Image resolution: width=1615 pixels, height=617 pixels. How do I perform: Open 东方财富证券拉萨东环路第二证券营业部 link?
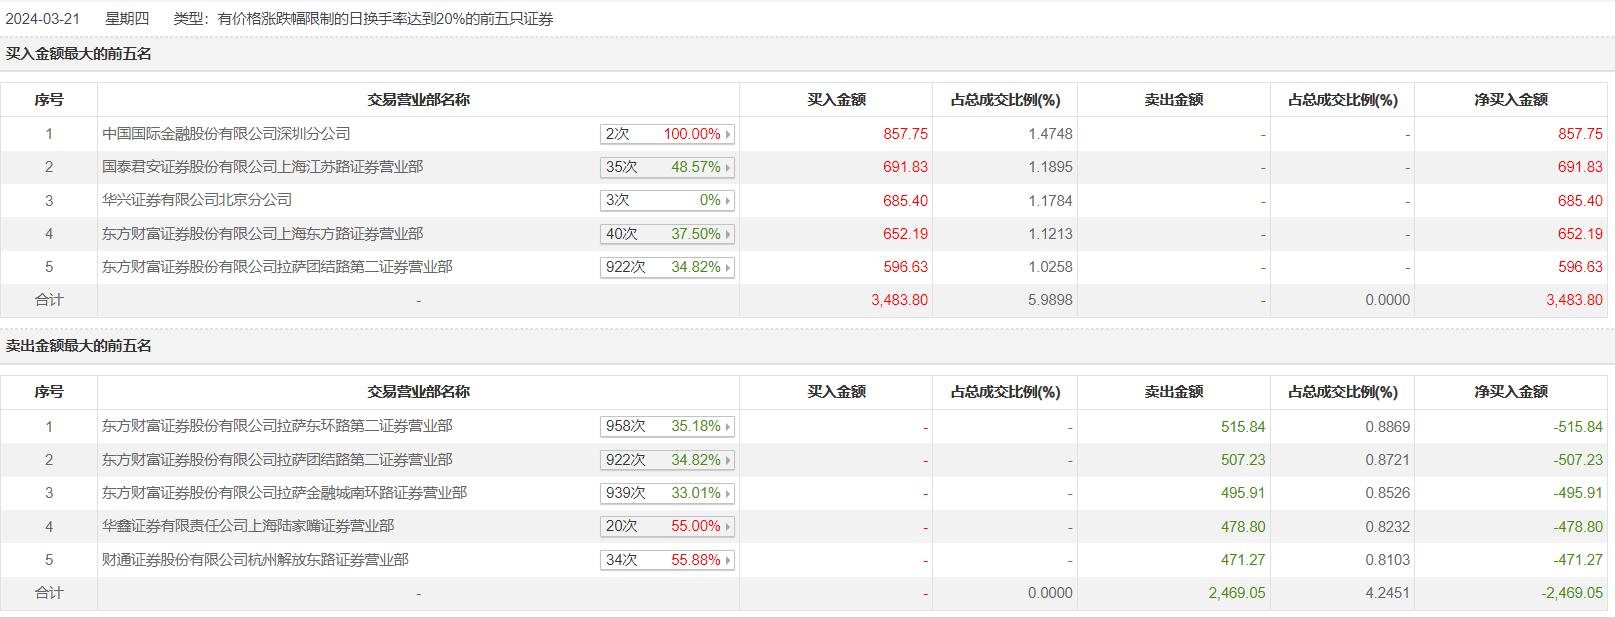(x=277, y=426)
